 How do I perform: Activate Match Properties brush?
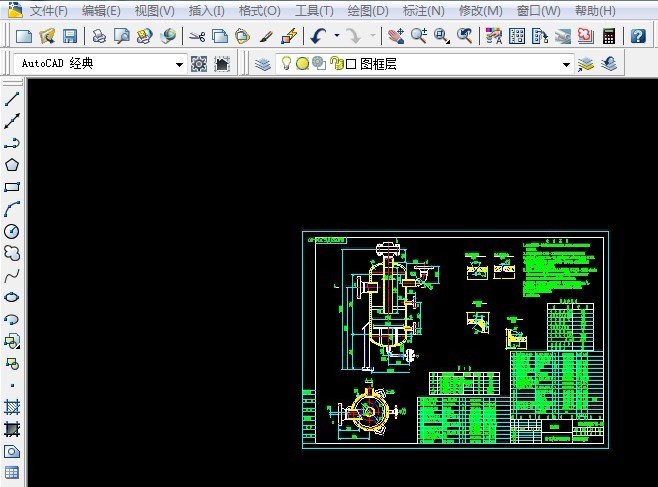click(x=266, y=36)
